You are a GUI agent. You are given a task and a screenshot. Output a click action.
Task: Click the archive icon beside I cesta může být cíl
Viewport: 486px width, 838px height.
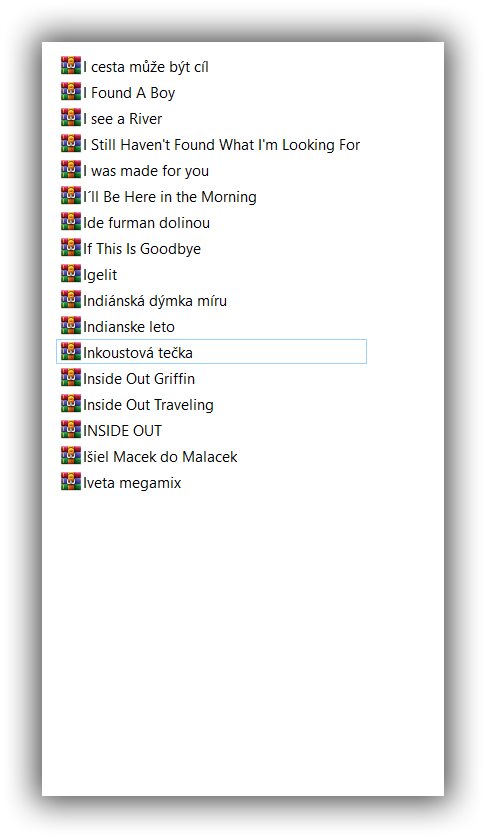pyautogui.click(x=71, y=65)
